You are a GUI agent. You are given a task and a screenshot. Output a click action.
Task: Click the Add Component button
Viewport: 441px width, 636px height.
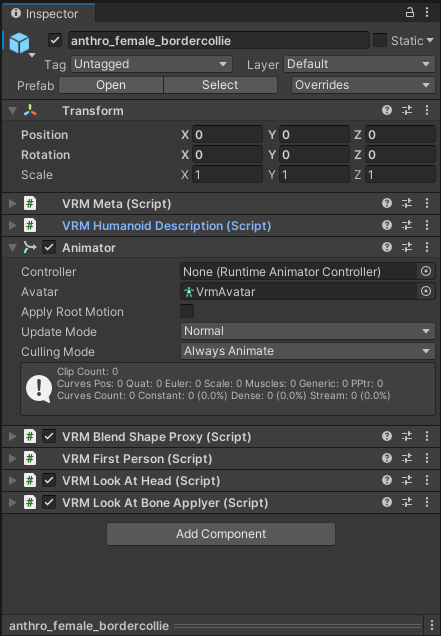[221, 534]
